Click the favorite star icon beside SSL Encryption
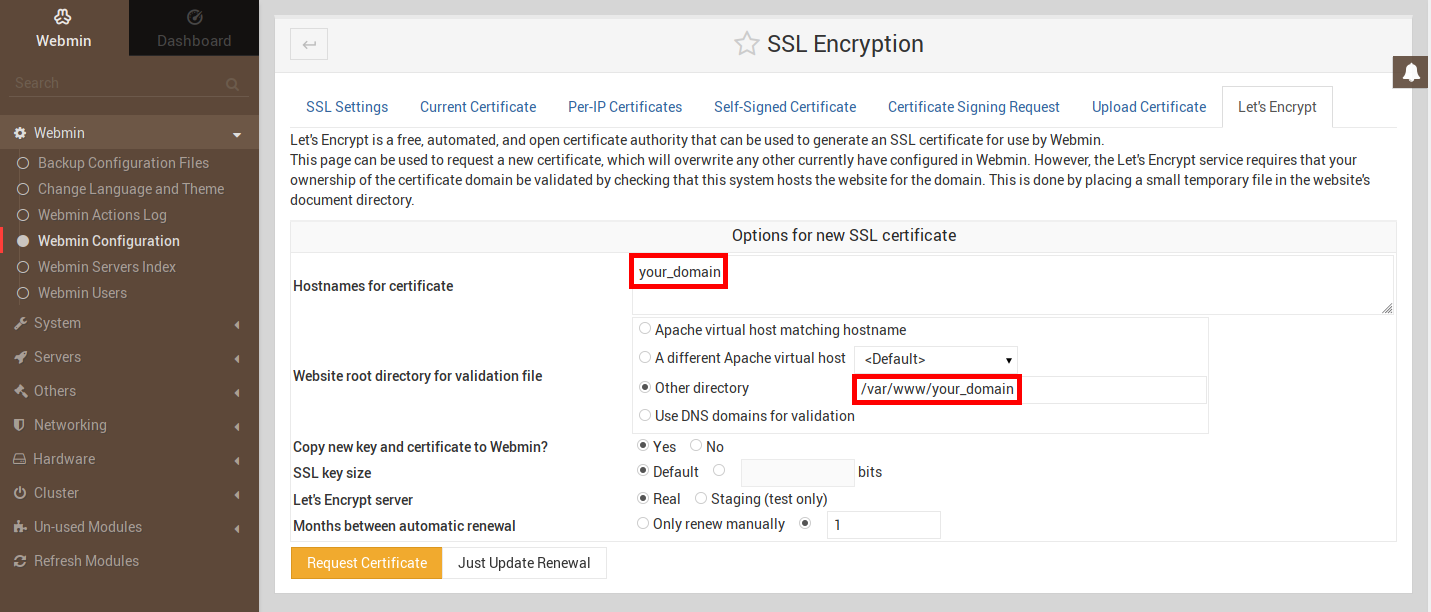Image resolution: width=1431 pixels, height=612 pixels. coord(746,44)
